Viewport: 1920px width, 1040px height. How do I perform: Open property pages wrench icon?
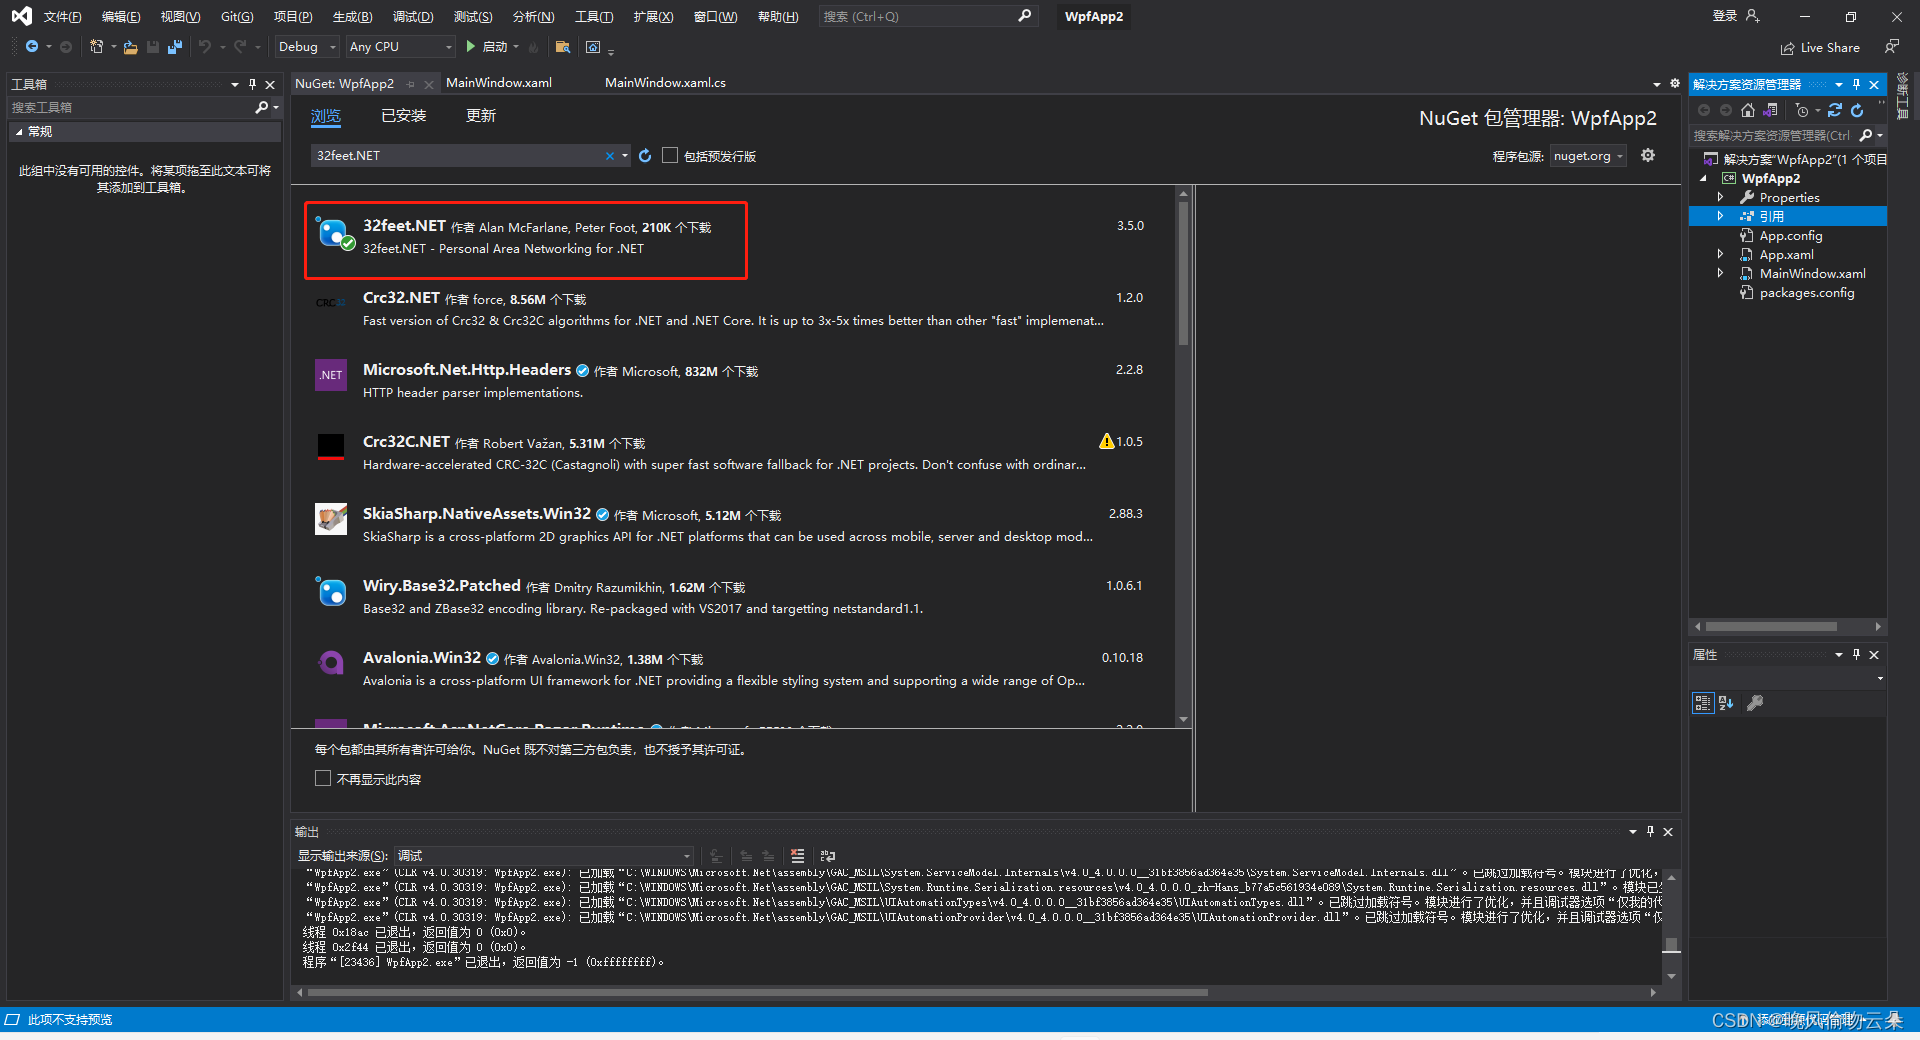(1755, 703)
